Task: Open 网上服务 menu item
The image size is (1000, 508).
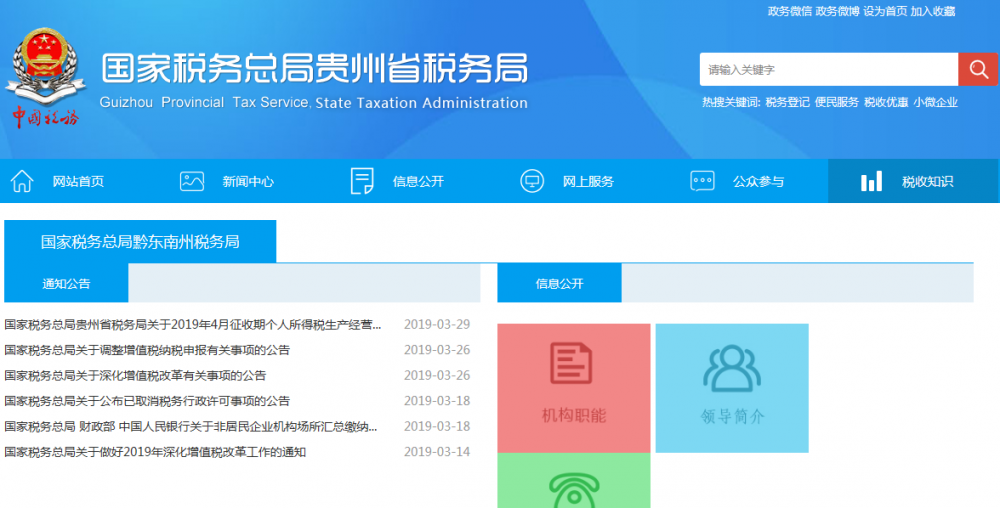Action: coord(588,182)
